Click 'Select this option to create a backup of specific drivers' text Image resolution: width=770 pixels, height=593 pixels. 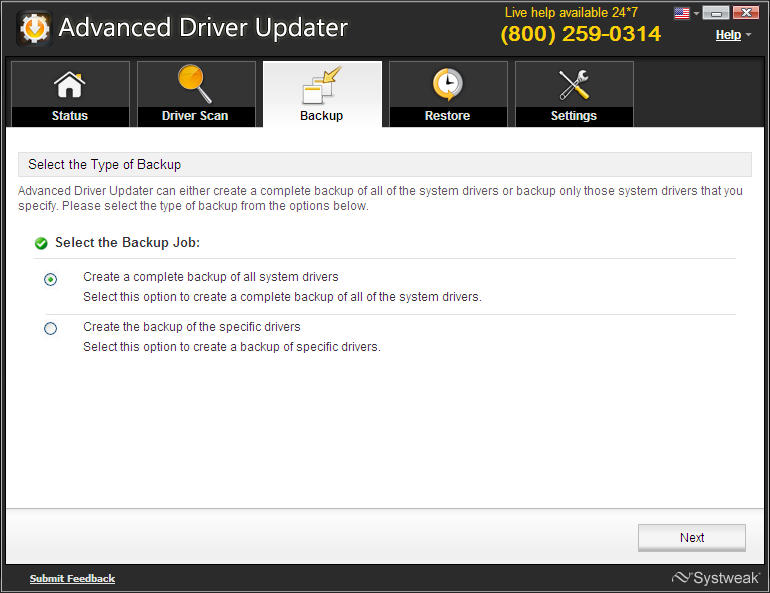232,347
